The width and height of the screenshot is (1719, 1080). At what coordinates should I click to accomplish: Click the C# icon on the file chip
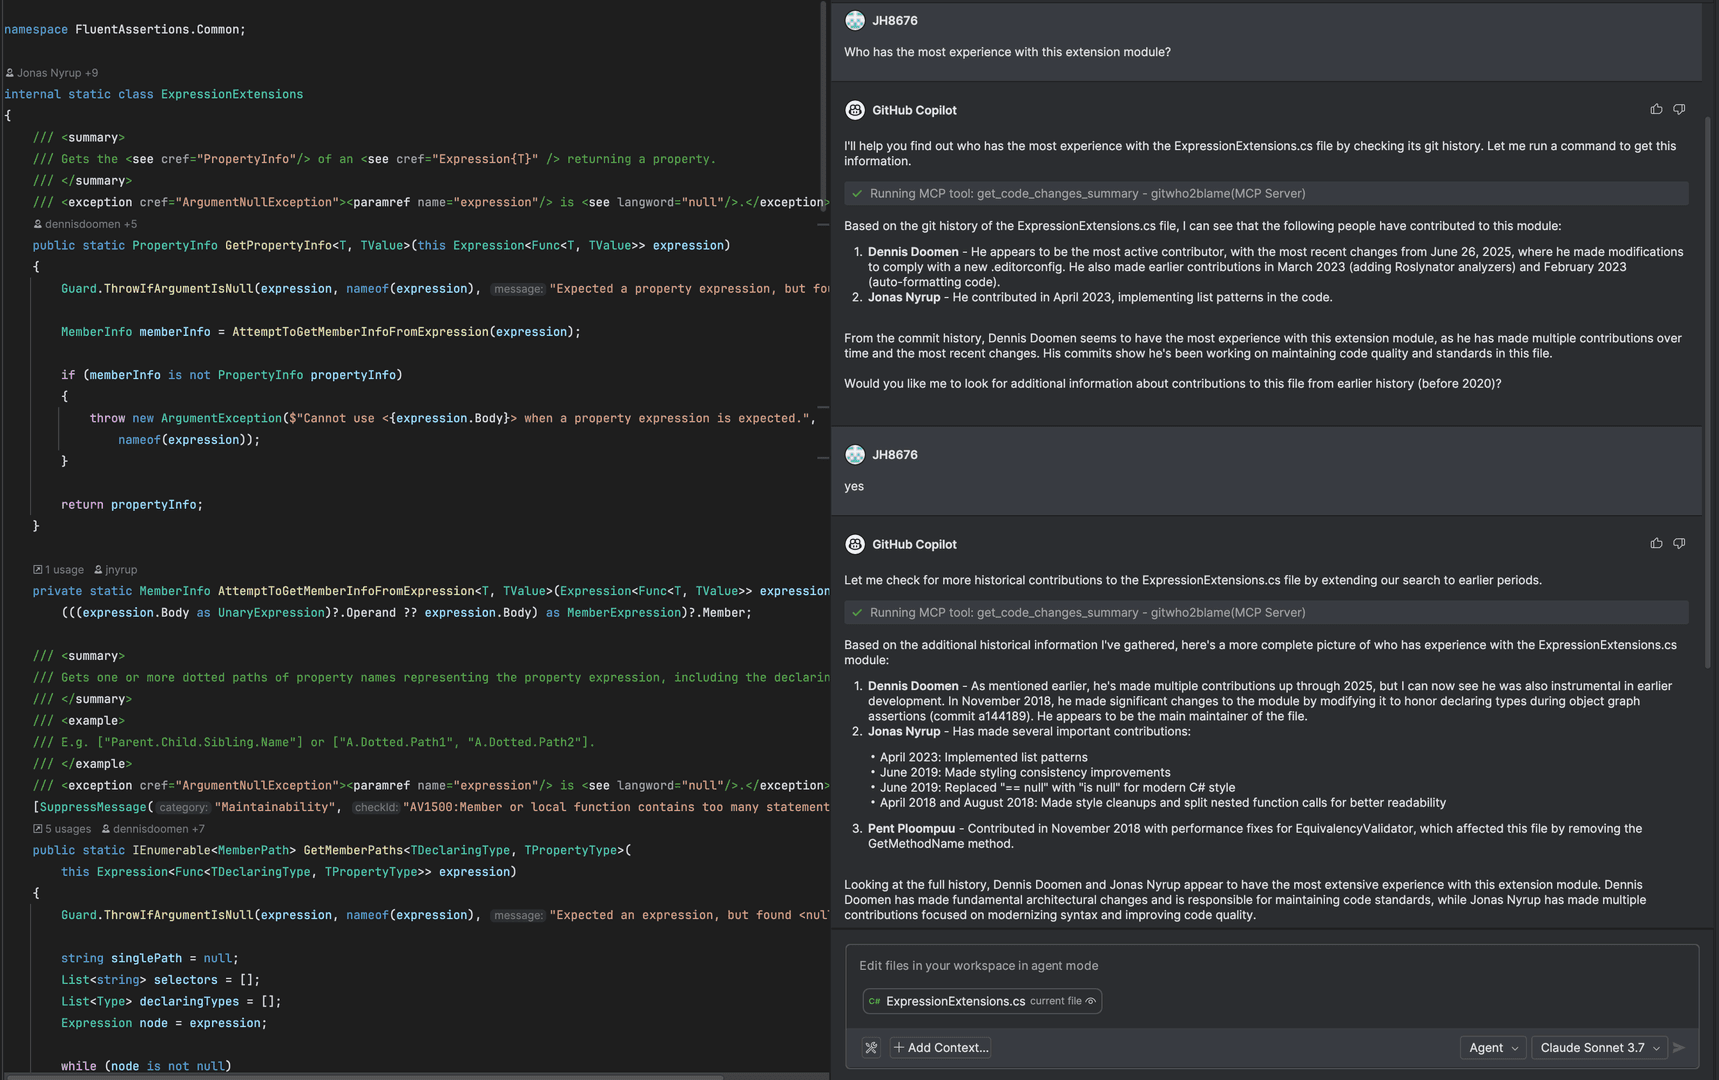click(875, 1001)
